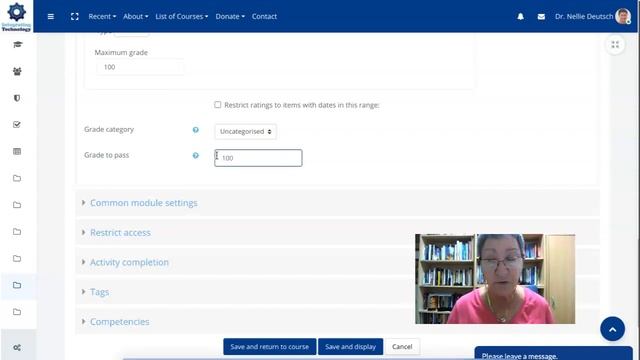
Task: Expand the Competencies section
Action: [119, 322]
